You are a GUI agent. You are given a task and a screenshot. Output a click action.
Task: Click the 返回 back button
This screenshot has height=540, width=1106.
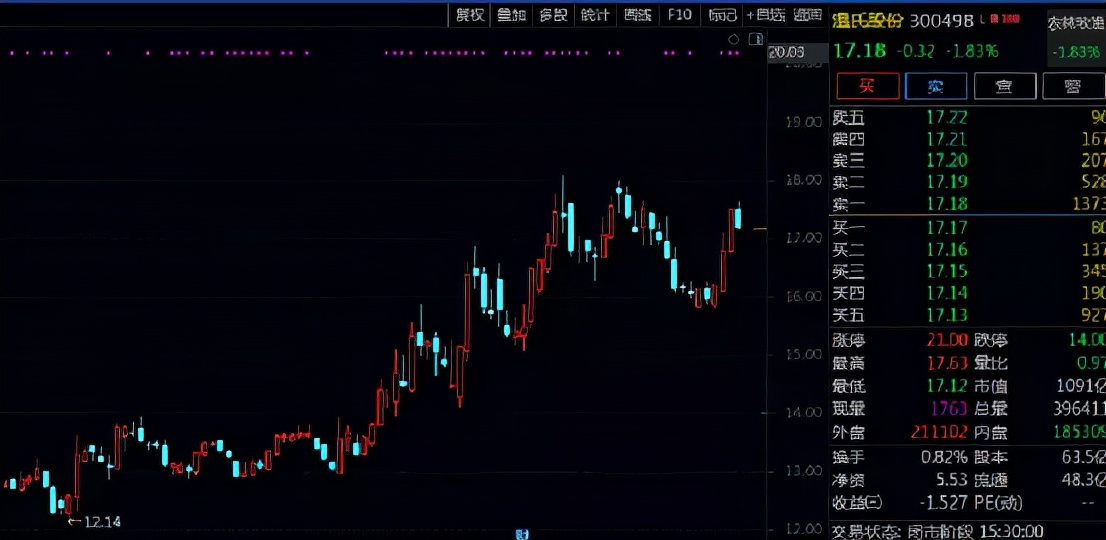pyautogui.click(x=808, y=15)
